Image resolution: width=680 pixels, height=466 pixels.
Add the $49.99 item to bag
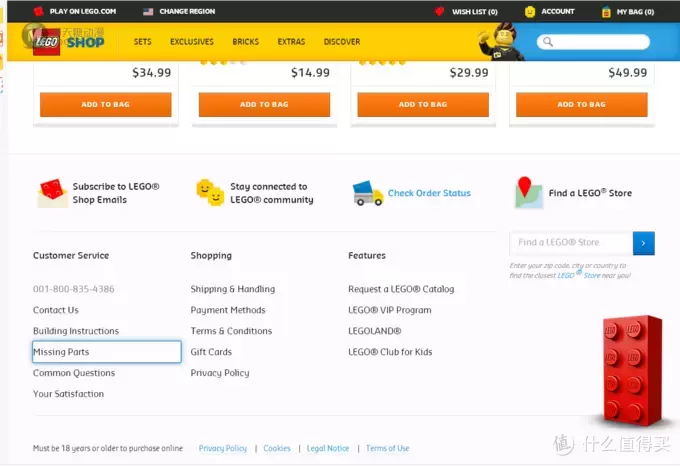(582, 104)
